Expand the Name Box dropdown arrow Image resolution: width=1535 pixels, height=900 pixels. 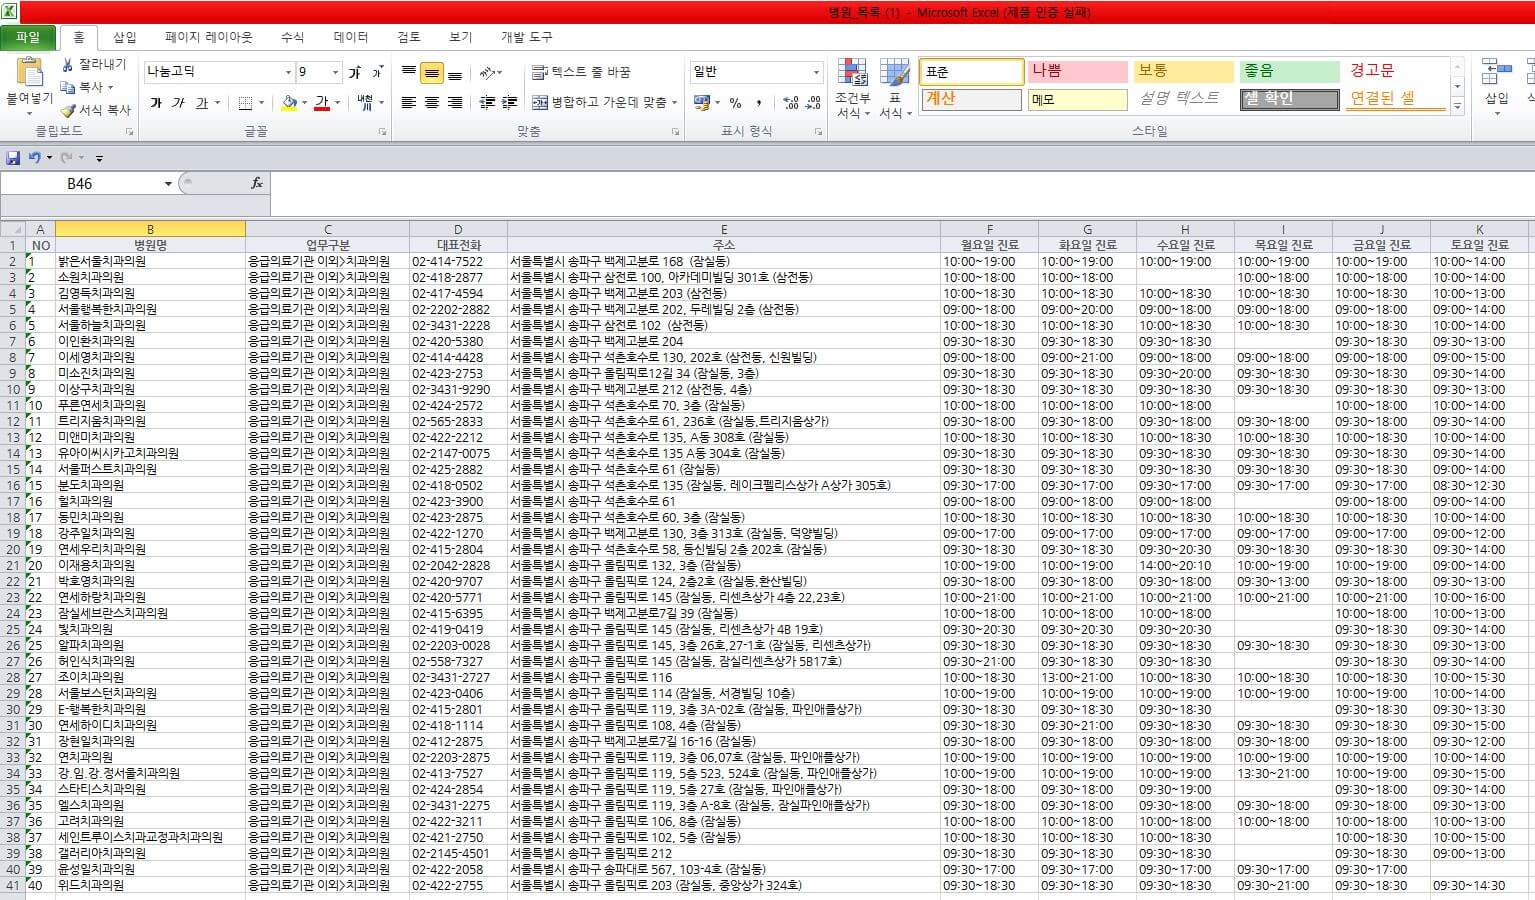tap(168, 184)
